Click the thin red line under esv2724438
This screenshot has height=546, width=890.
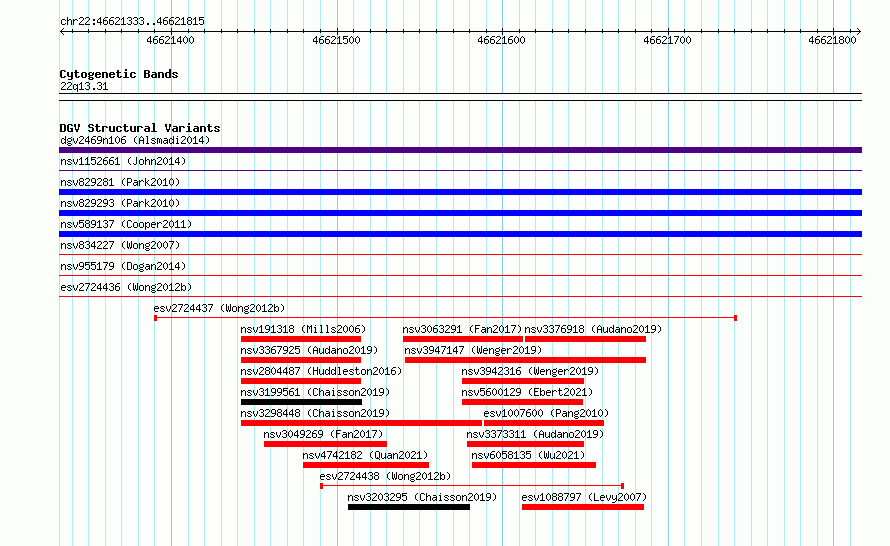(x=472, y=486)
